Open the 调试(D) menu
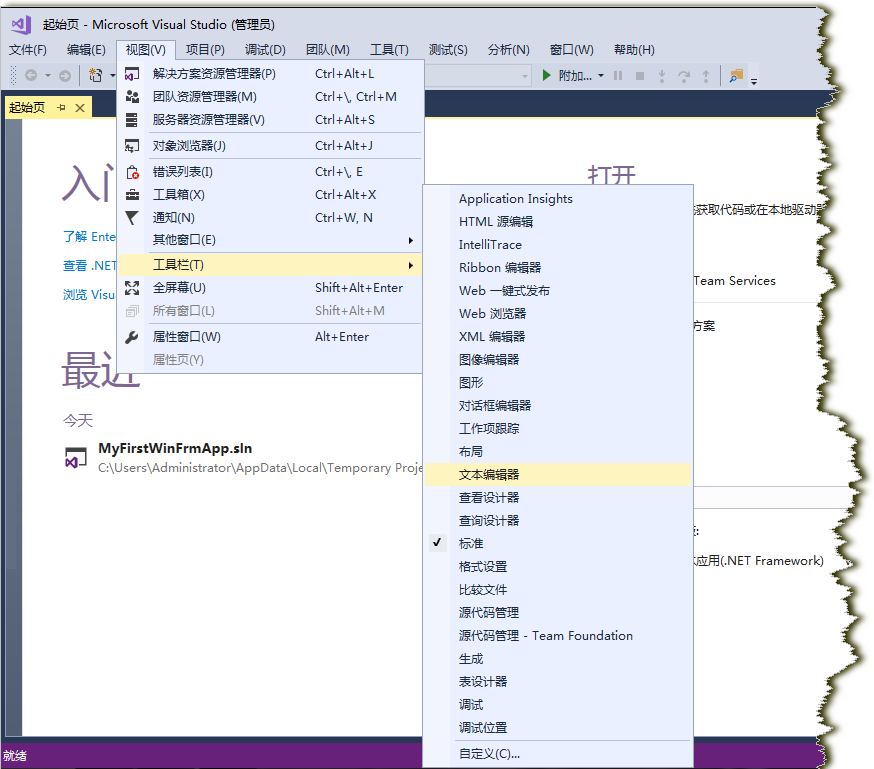This screenshot has width=874, height=769. click(265, 50)
